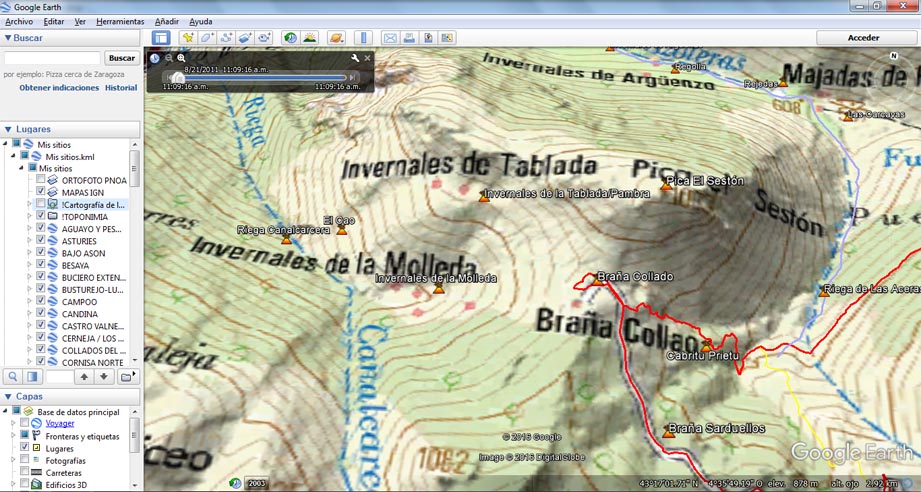Click the Save Image toolbar icon
The height and width of the screenshot is (492, 921).
[428, 38]
